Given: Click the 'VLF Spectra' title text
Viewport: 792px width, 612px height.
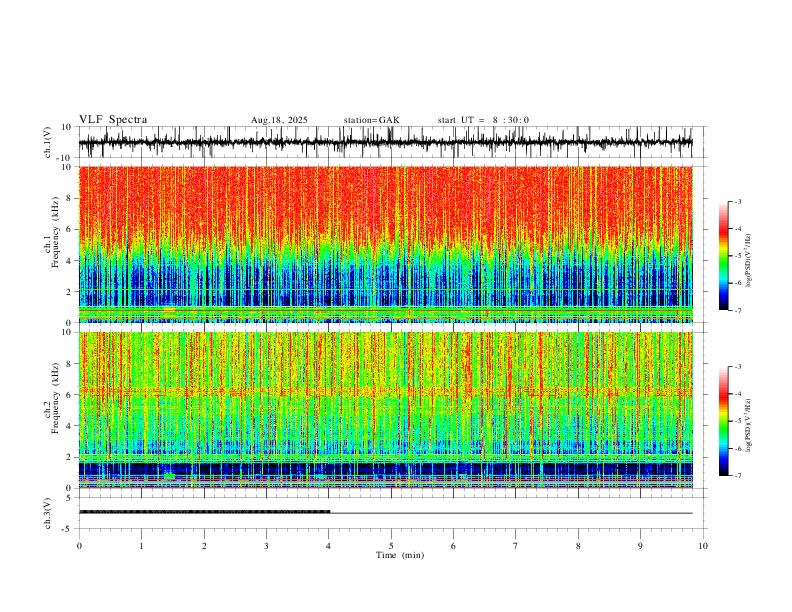Looking at the screenshot, I should tap(113, 120).
